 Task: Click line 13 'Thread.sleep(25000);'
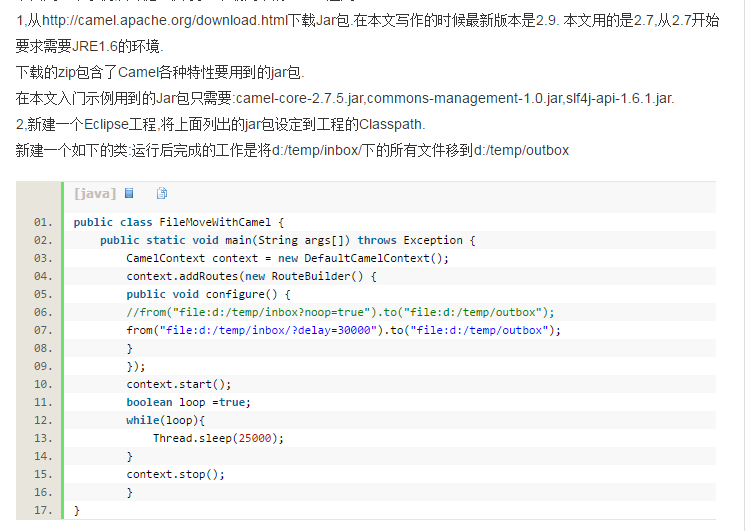click(218, 439)
